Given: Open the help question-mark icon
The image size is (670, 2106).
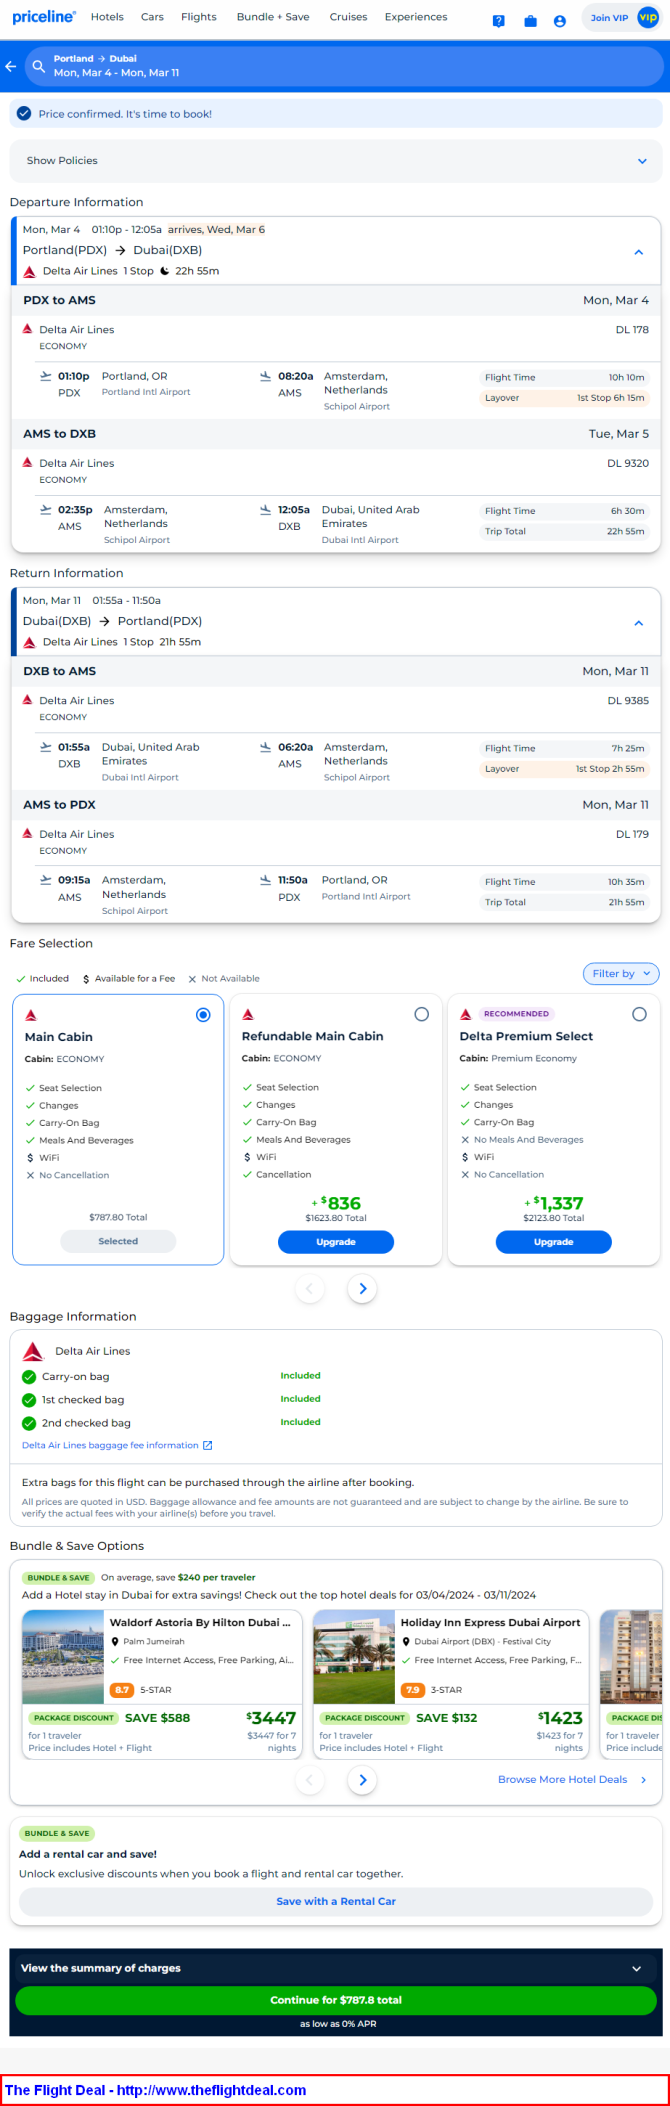Looking at the screenshot, I should coord(499,21).
